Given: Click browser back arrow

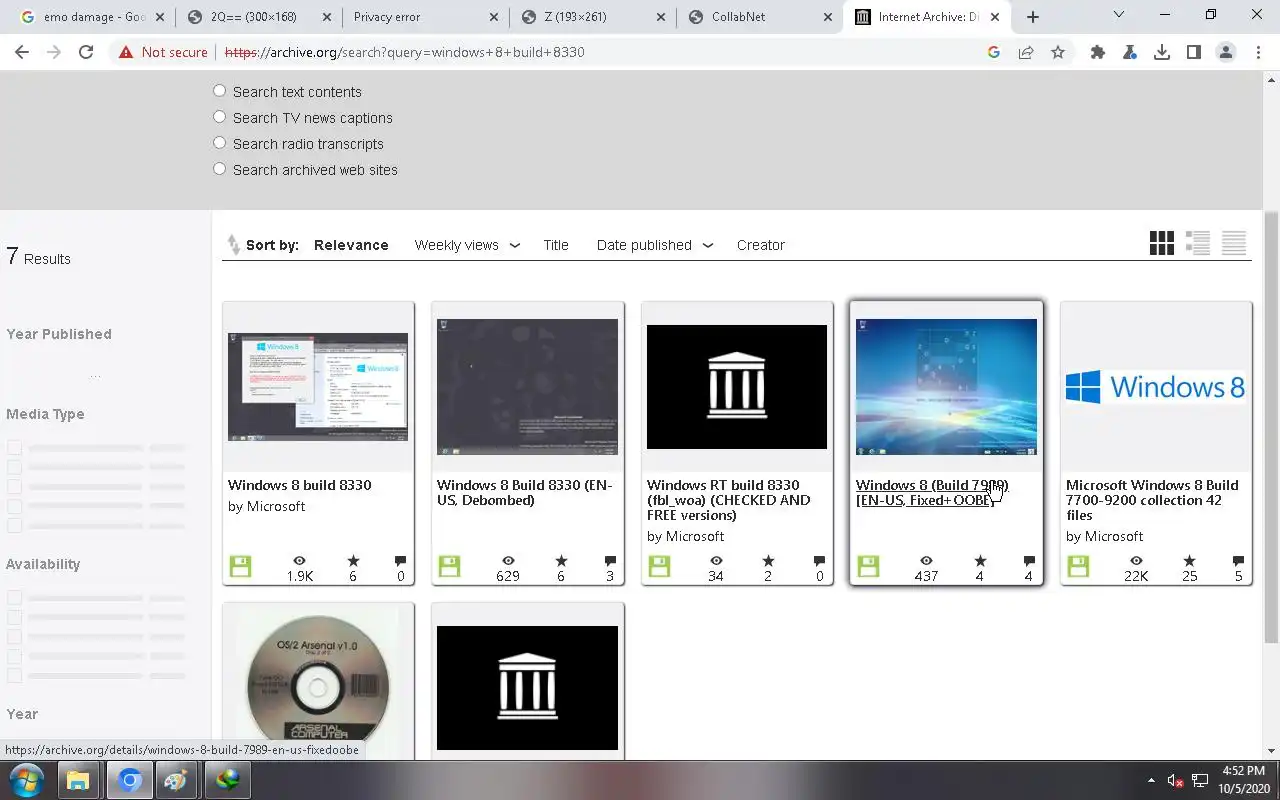Looking at the screenshot, I should [x=22, y=52].
